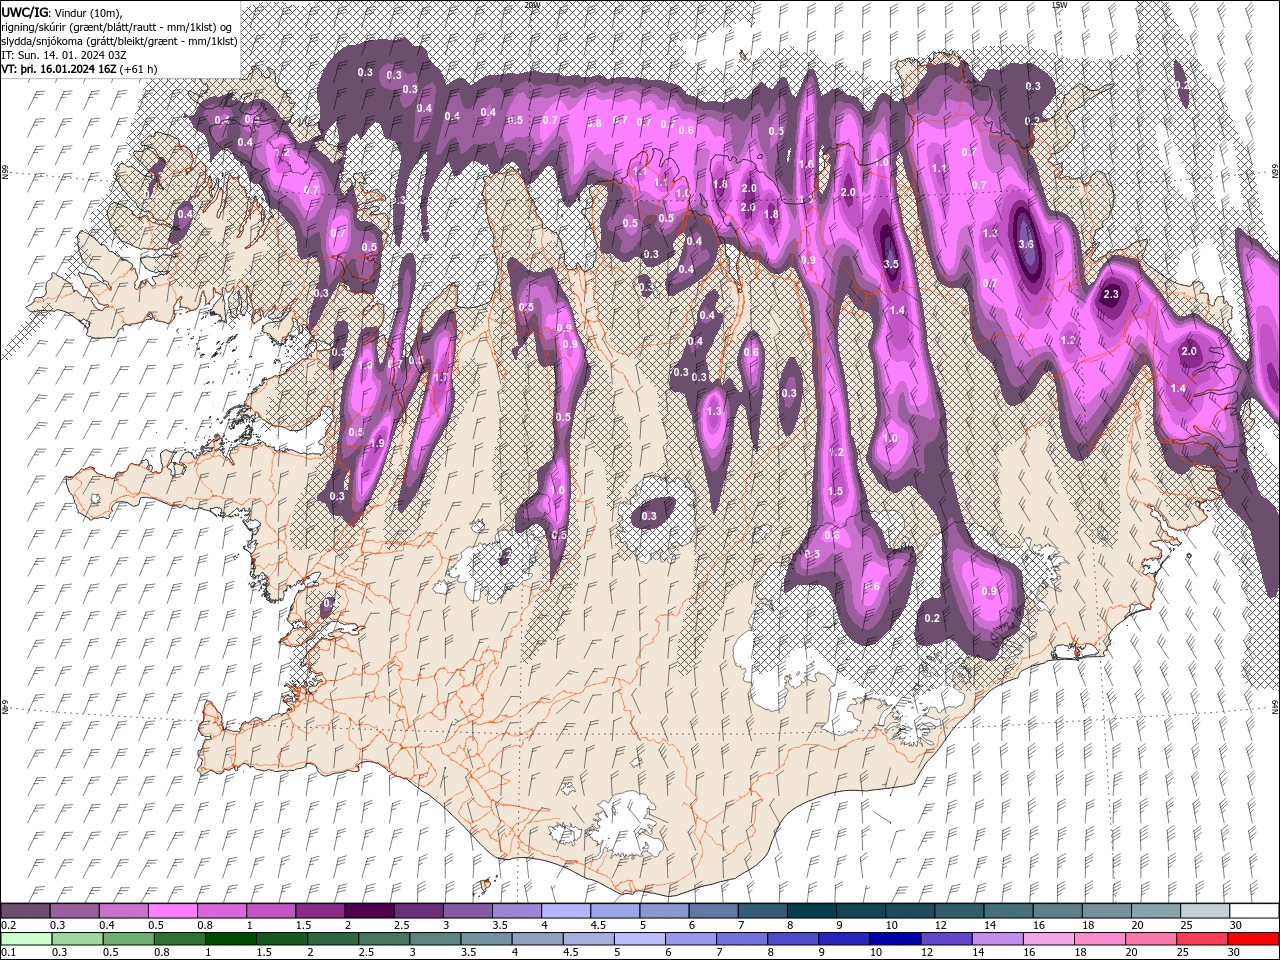Pick the dark plum 0.2 swatch in top legend row
1280x960 pixels.
(x=25, y=911)
